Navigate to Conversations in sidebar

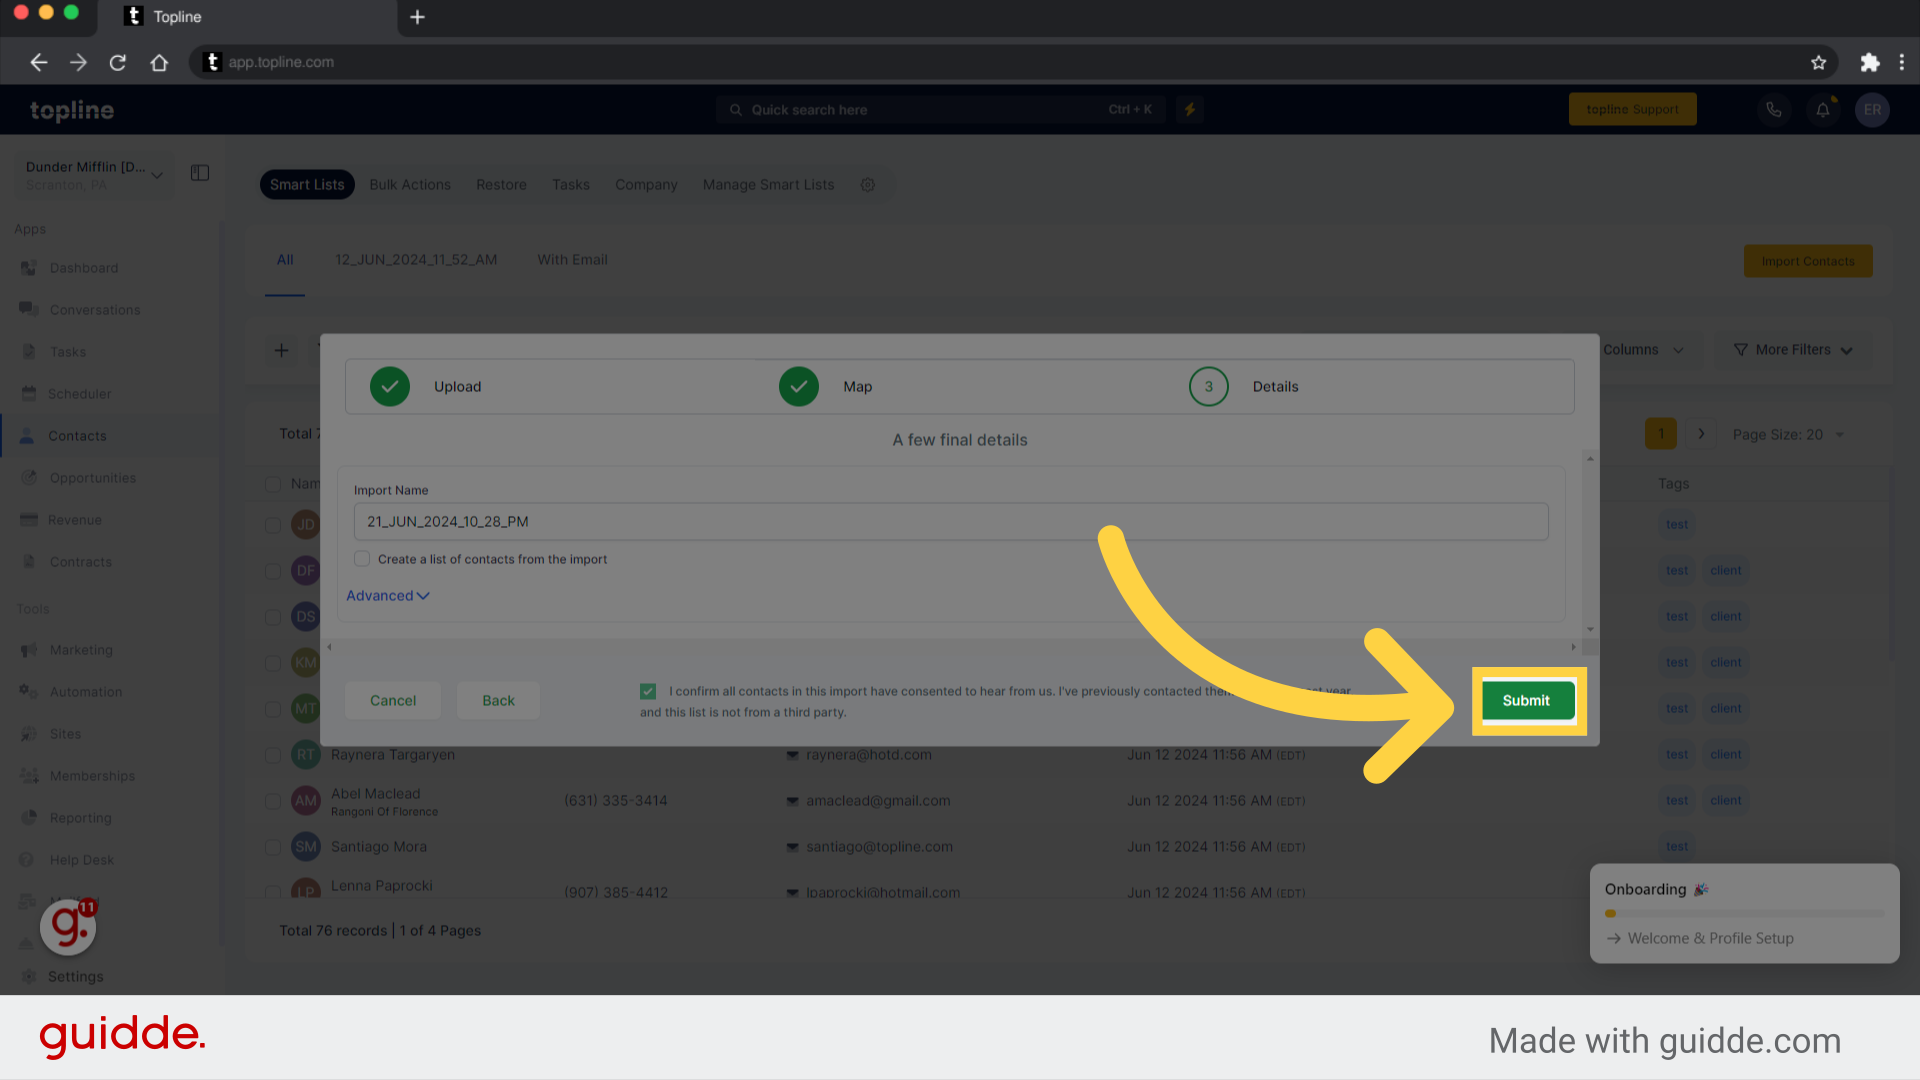95,309
